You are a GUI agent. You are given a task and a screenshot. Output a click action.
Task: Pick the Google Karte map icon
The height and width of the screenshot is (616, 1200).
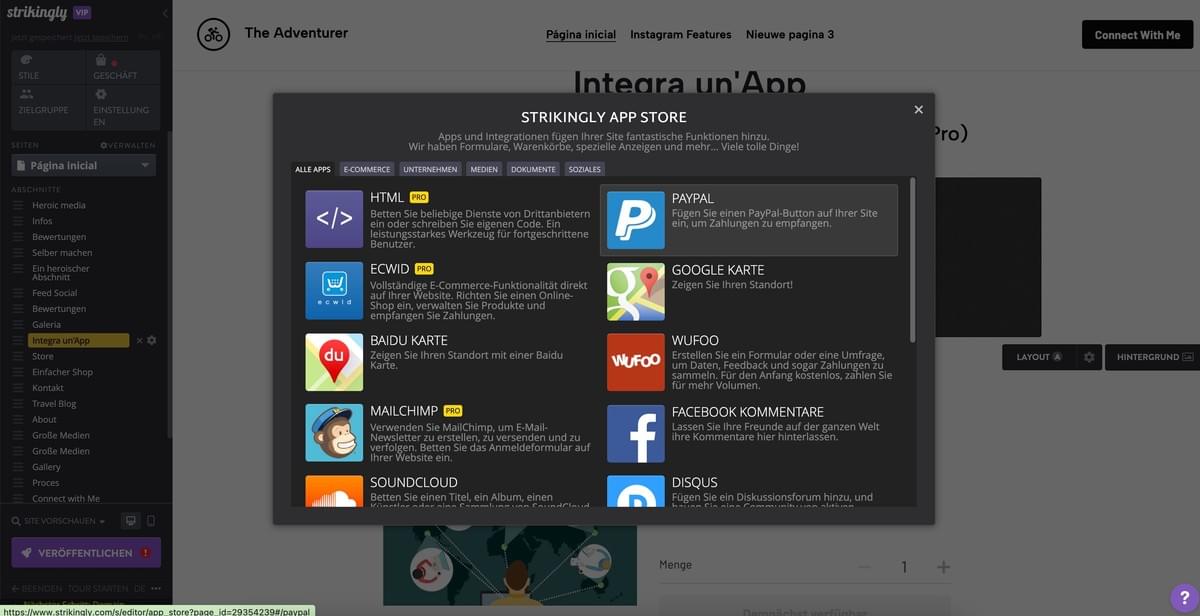coord(636,291)
